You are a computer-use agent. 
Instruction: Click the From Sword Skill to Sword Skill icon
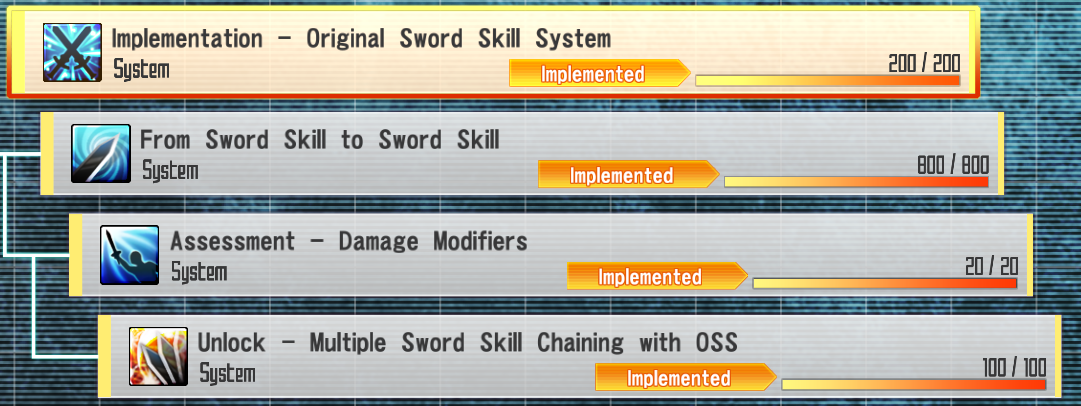[x=101, y=153]
